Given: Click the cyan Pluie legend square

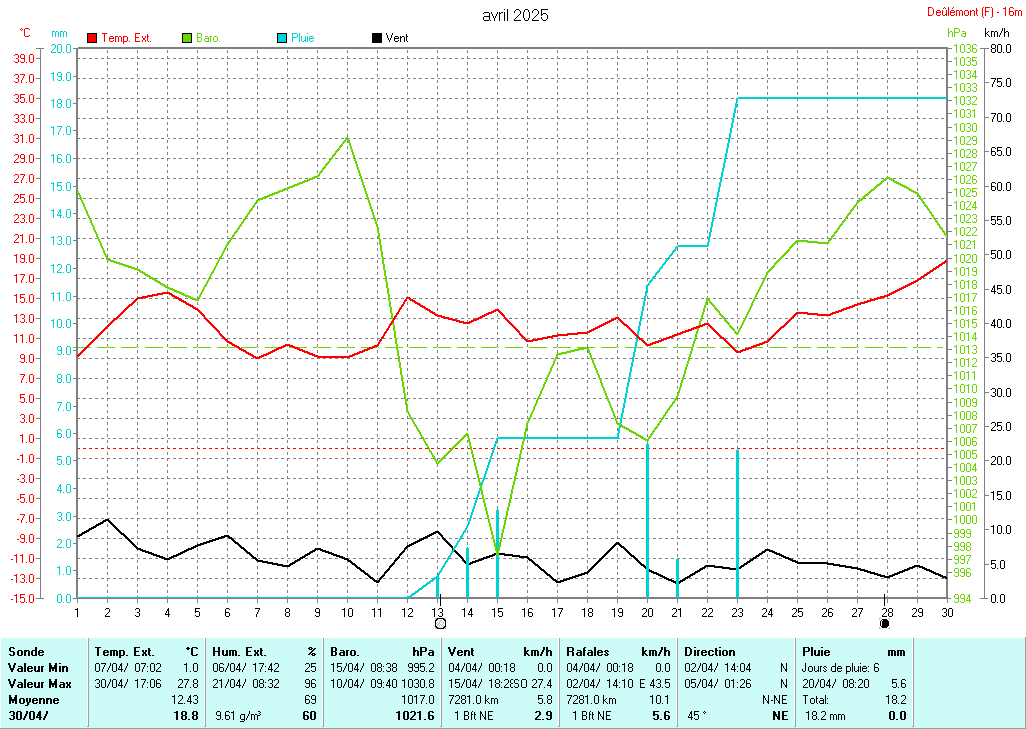Looking at the screenshot, I should [282, 38].
